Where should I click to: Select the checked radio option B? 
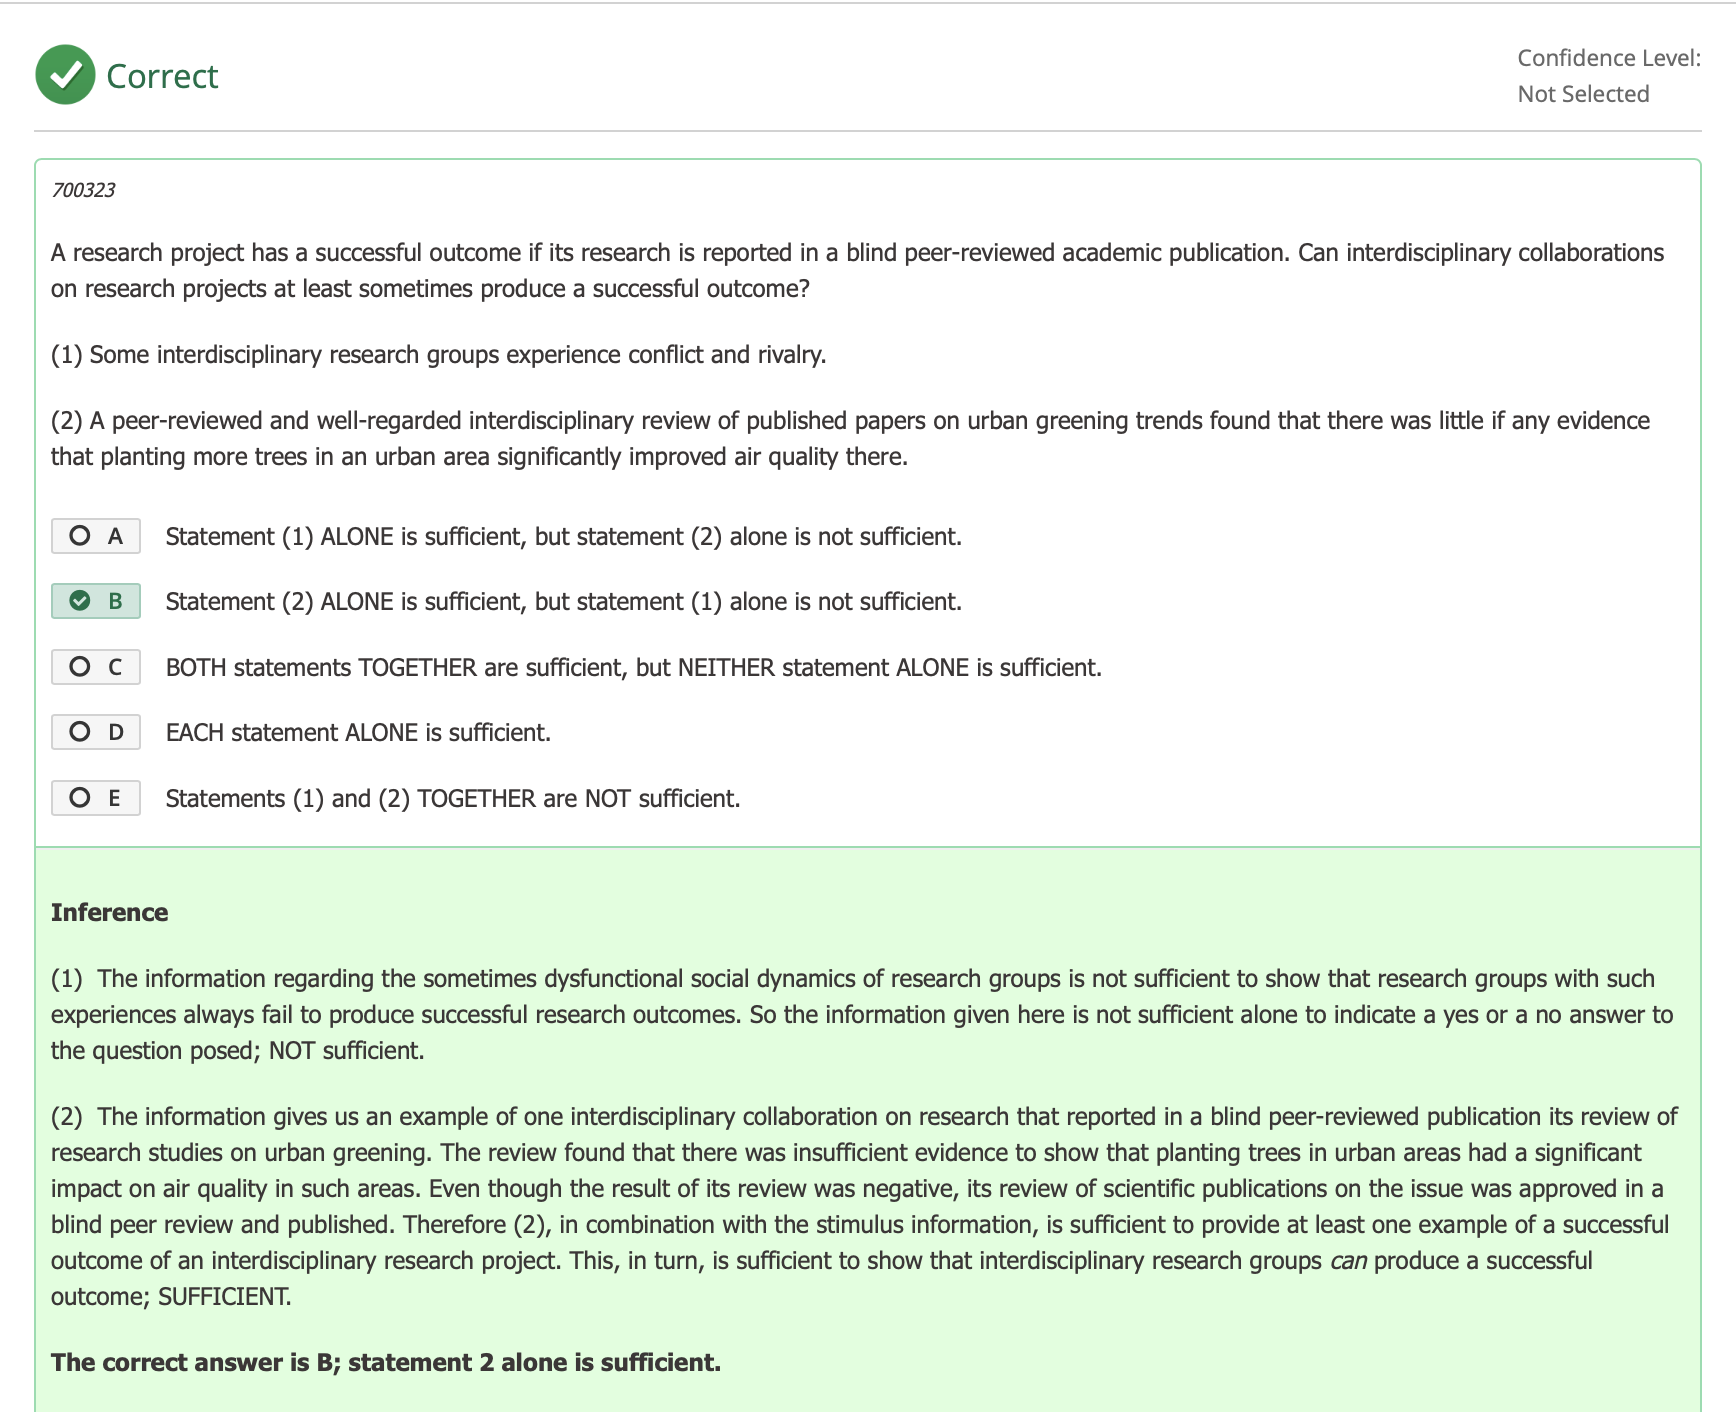point(95,601)
